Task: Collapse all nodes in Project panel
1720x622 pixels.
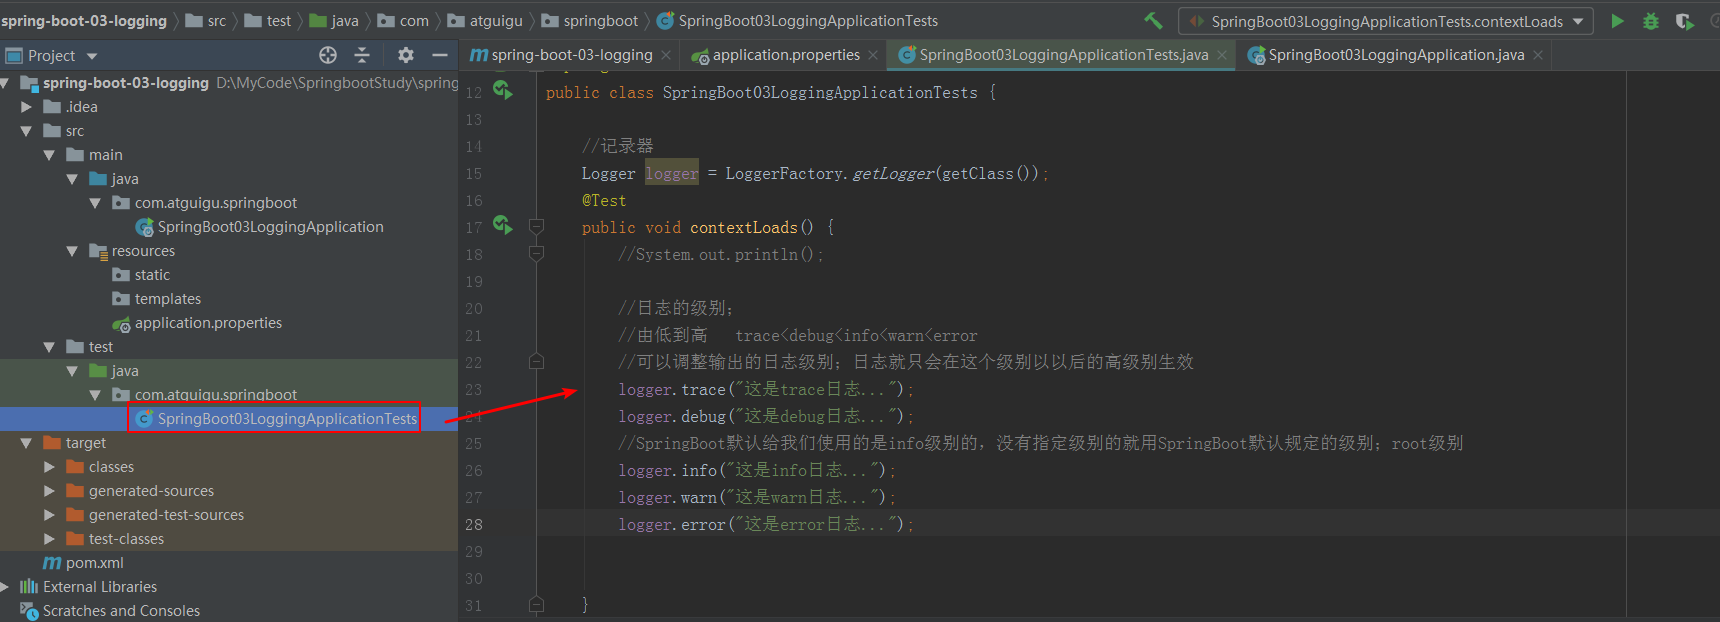Action: coord(362,55)
